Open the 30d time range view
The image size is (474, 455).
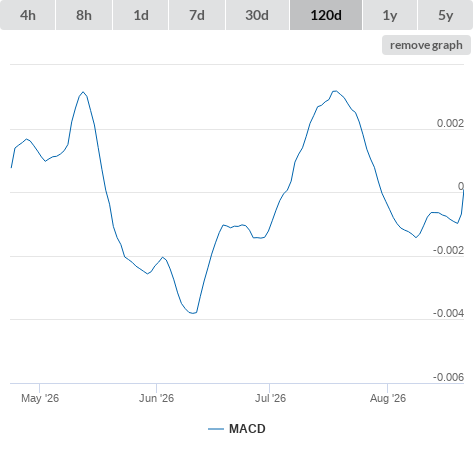click(257, 15)
